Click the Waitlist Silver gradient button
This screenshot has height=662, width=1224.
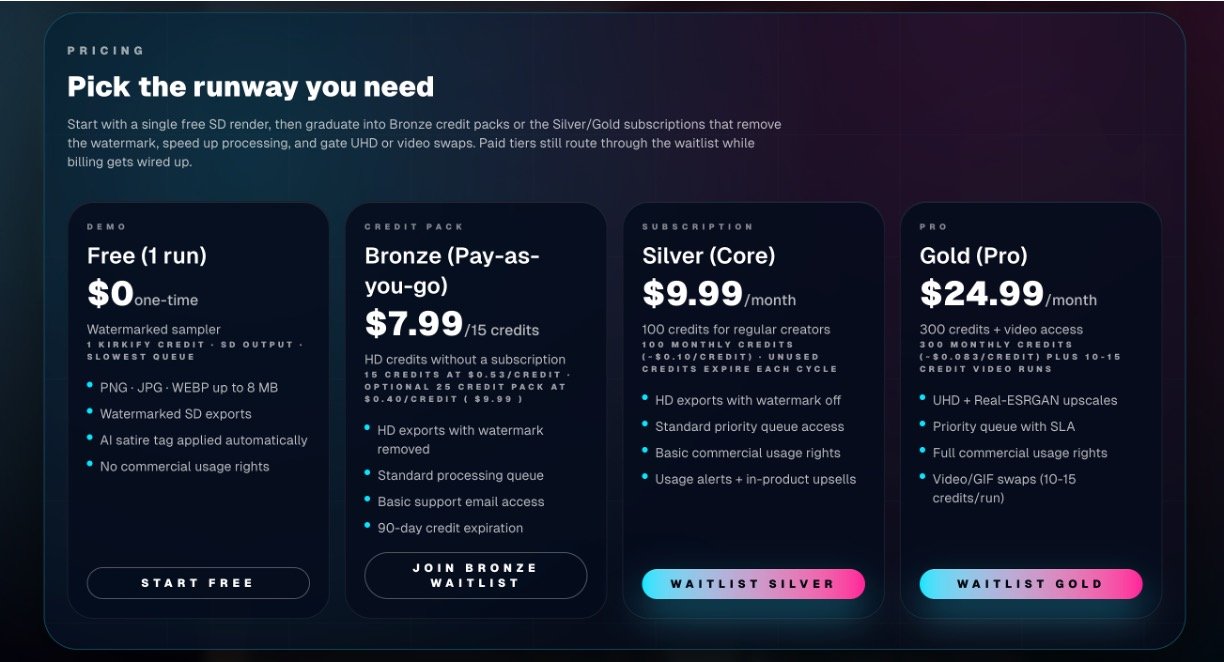753,584
